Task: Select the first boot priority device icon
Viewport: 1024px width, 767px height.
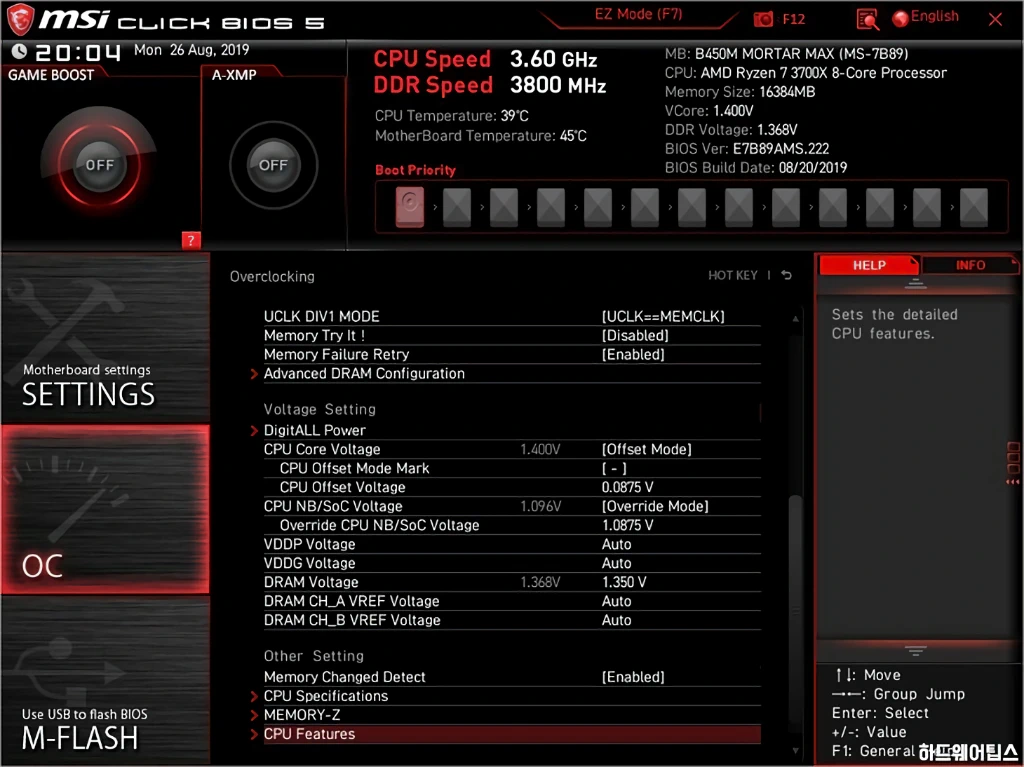Action: (x=409, y=206)
